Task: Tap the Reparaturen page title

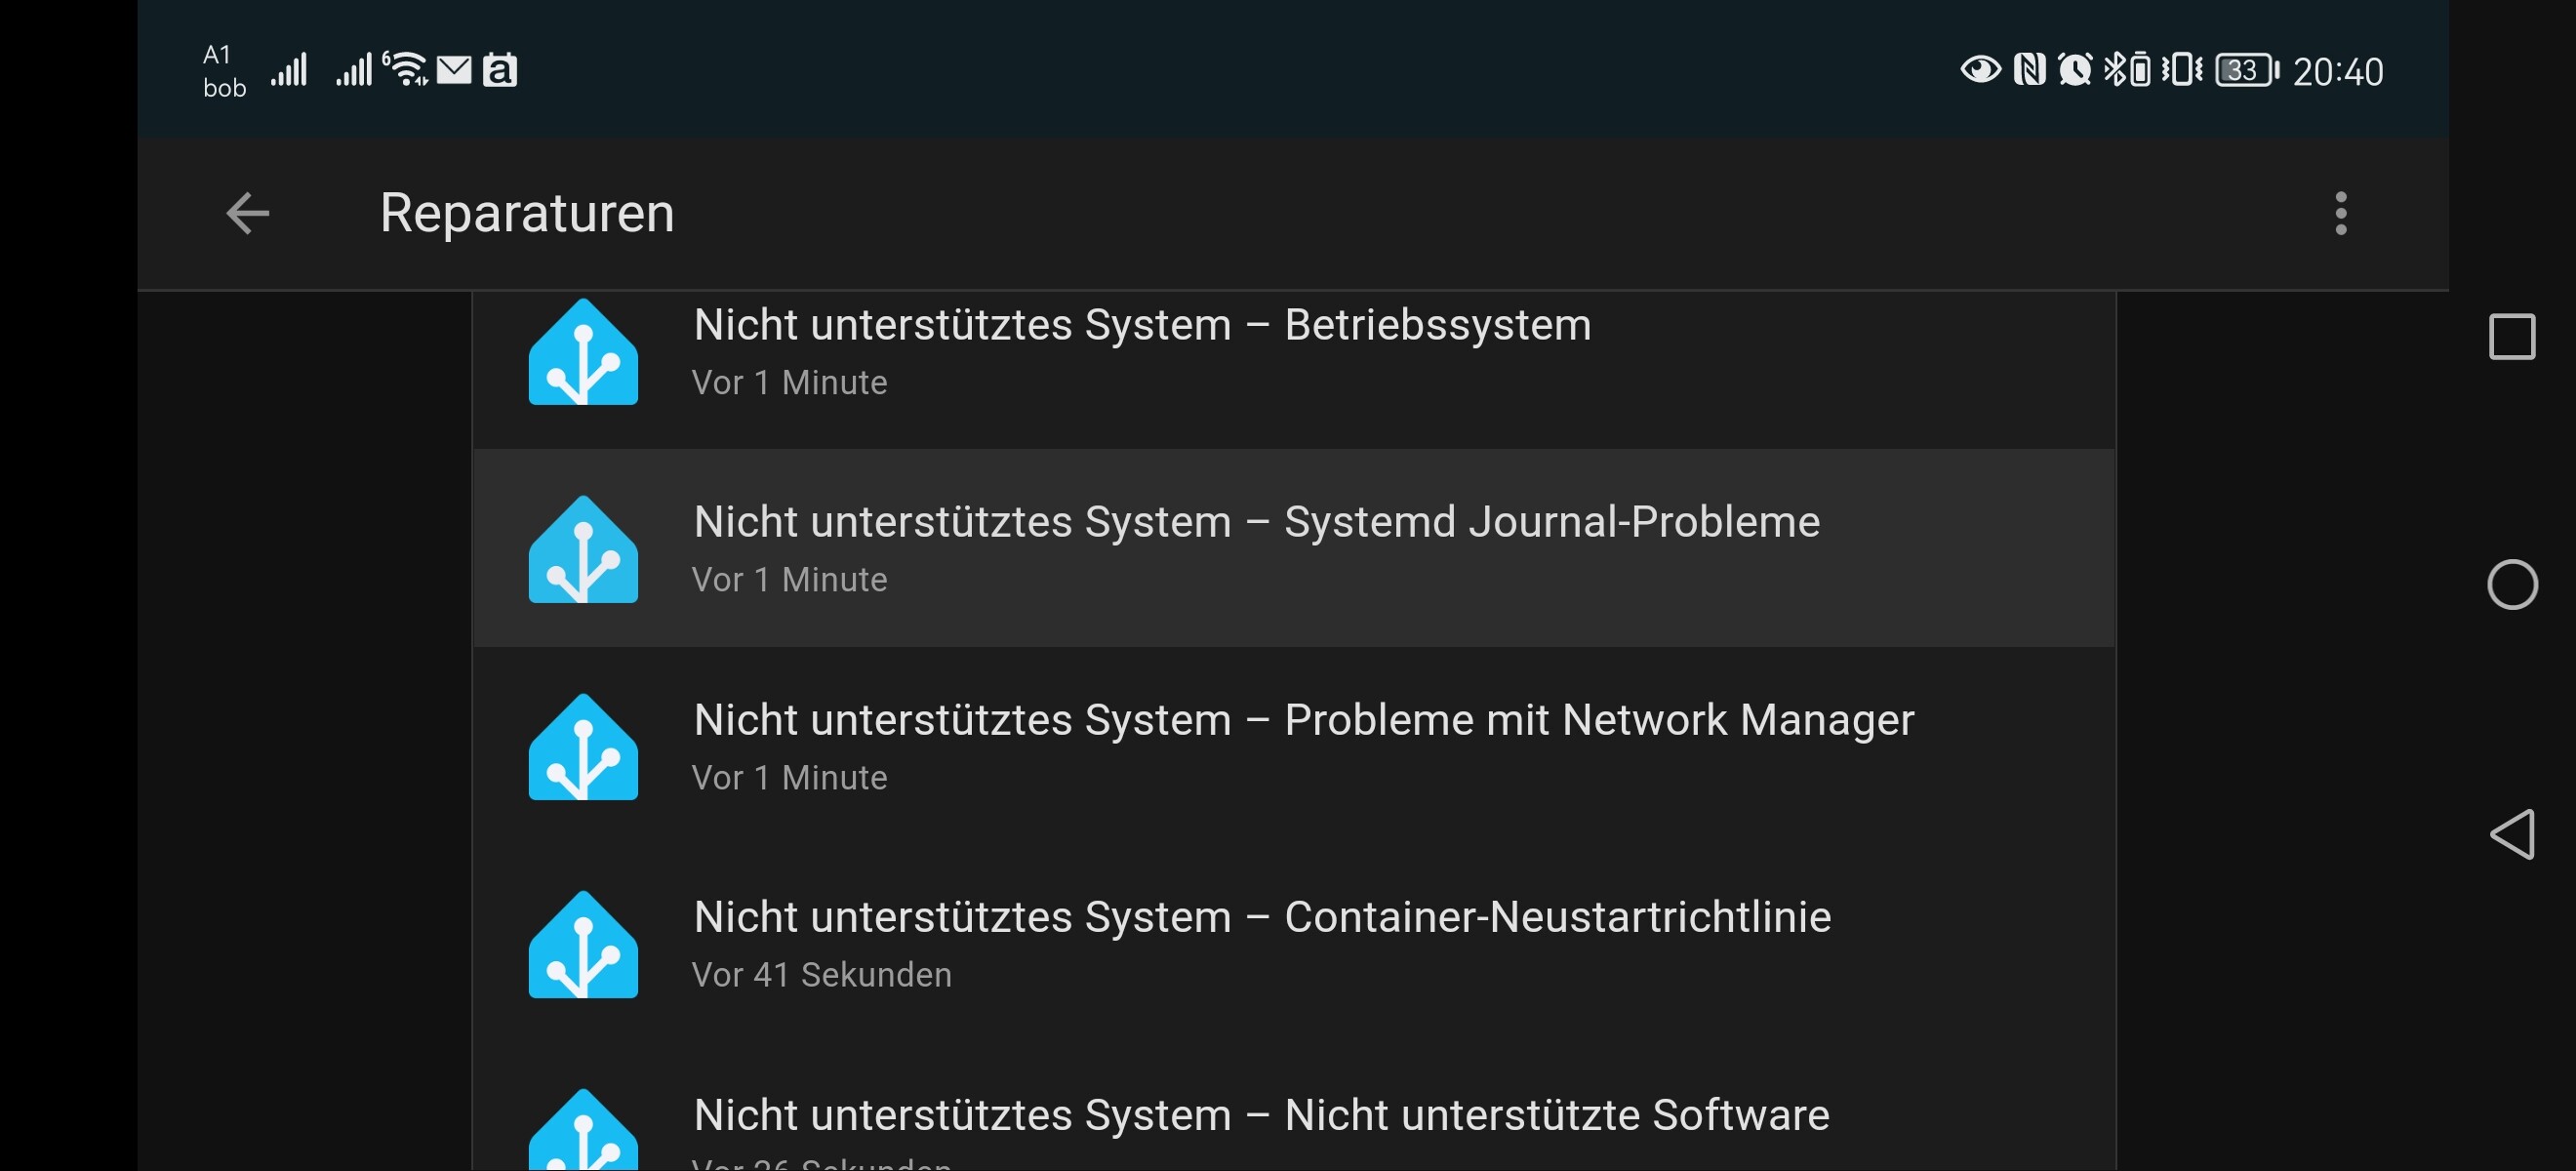Action: [x=527, y=213]
